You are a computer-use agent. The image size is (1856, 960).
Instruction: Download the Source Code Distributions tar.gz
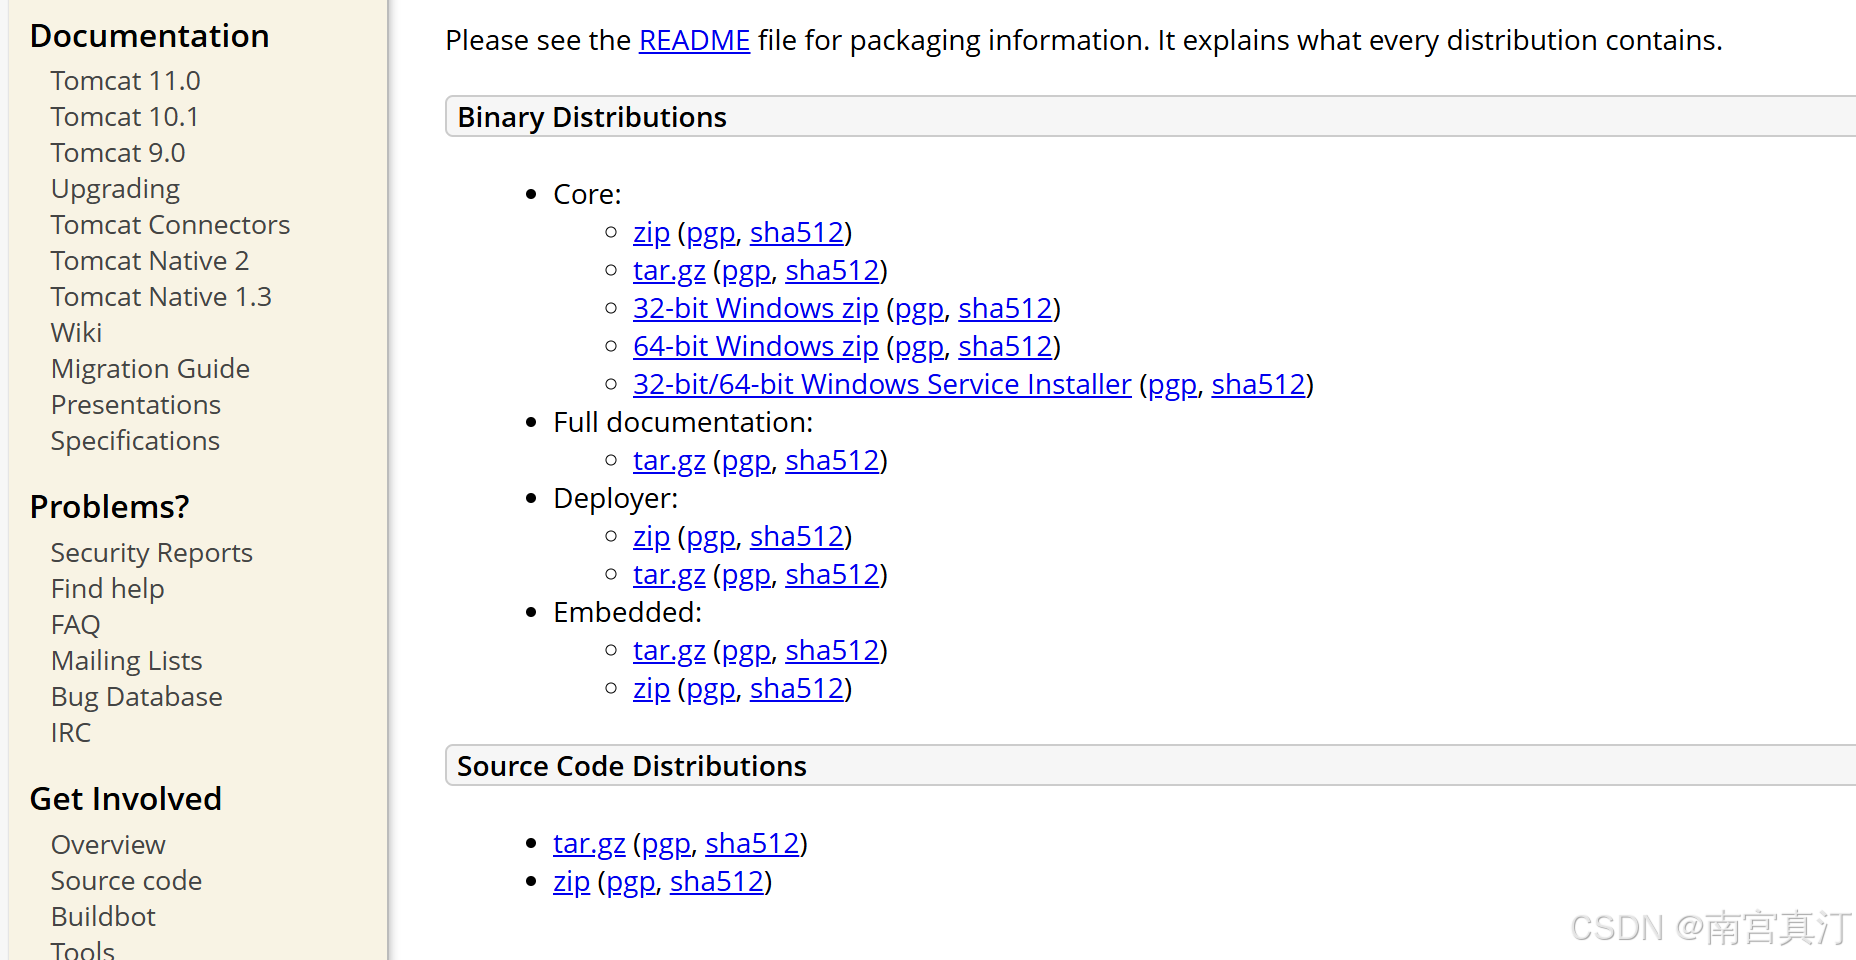point(589,844)
